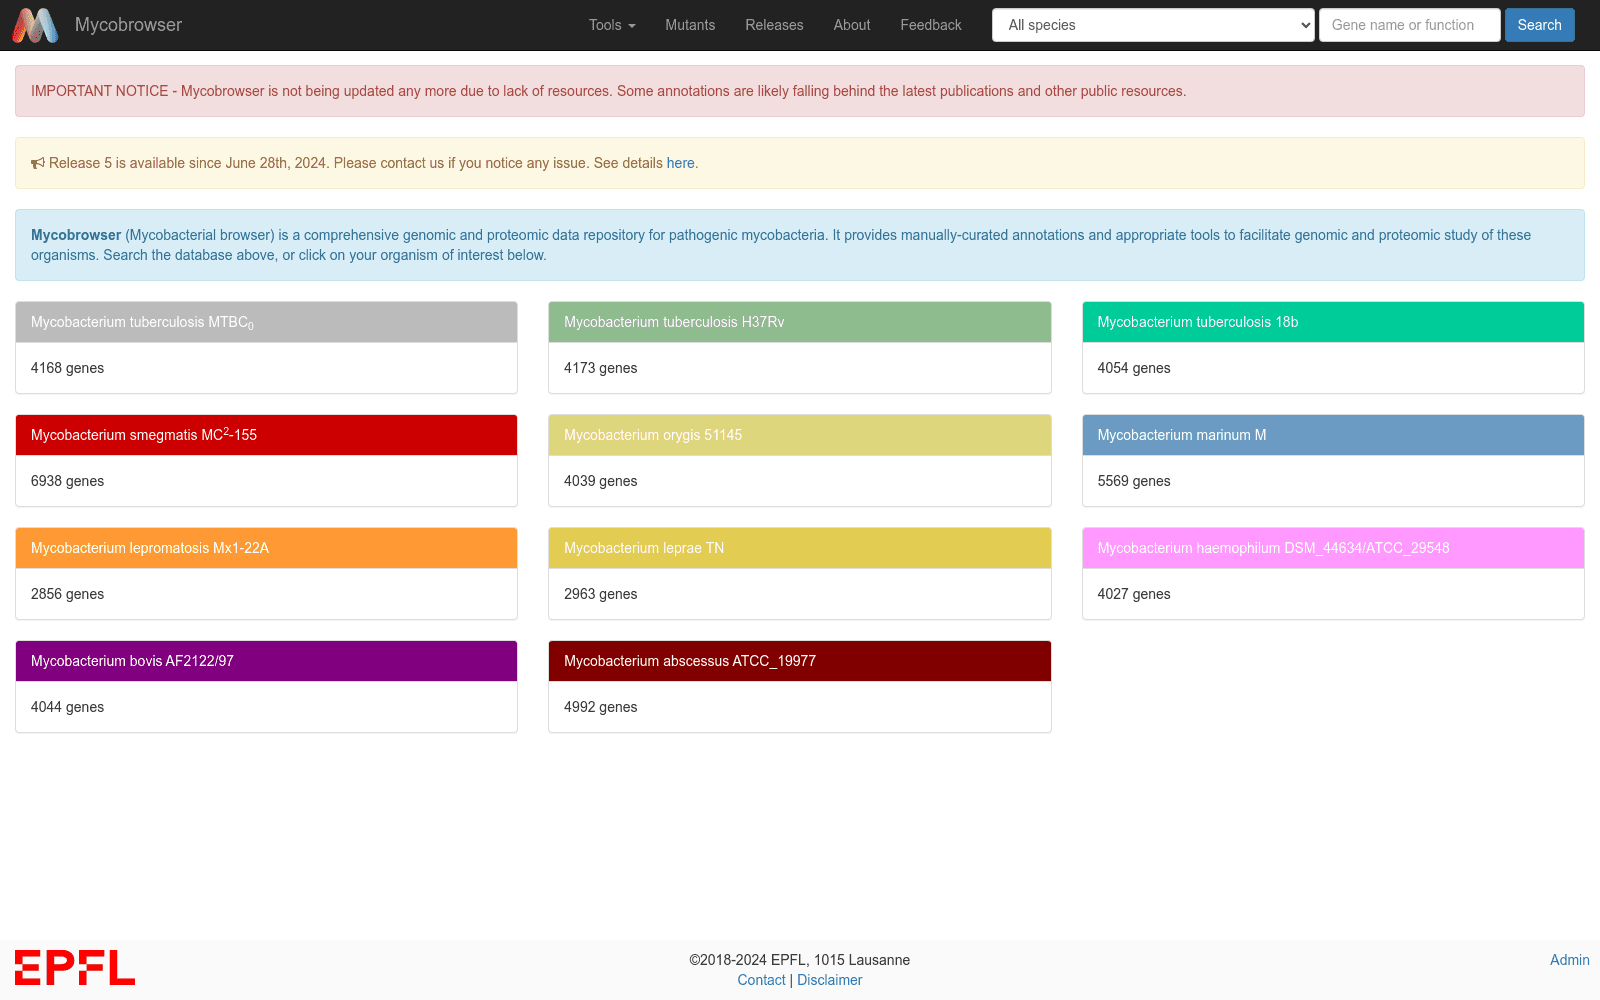Click the Mycobrowser logo icon
The width and height of the screenshot is (1600, 1000).
35,25
